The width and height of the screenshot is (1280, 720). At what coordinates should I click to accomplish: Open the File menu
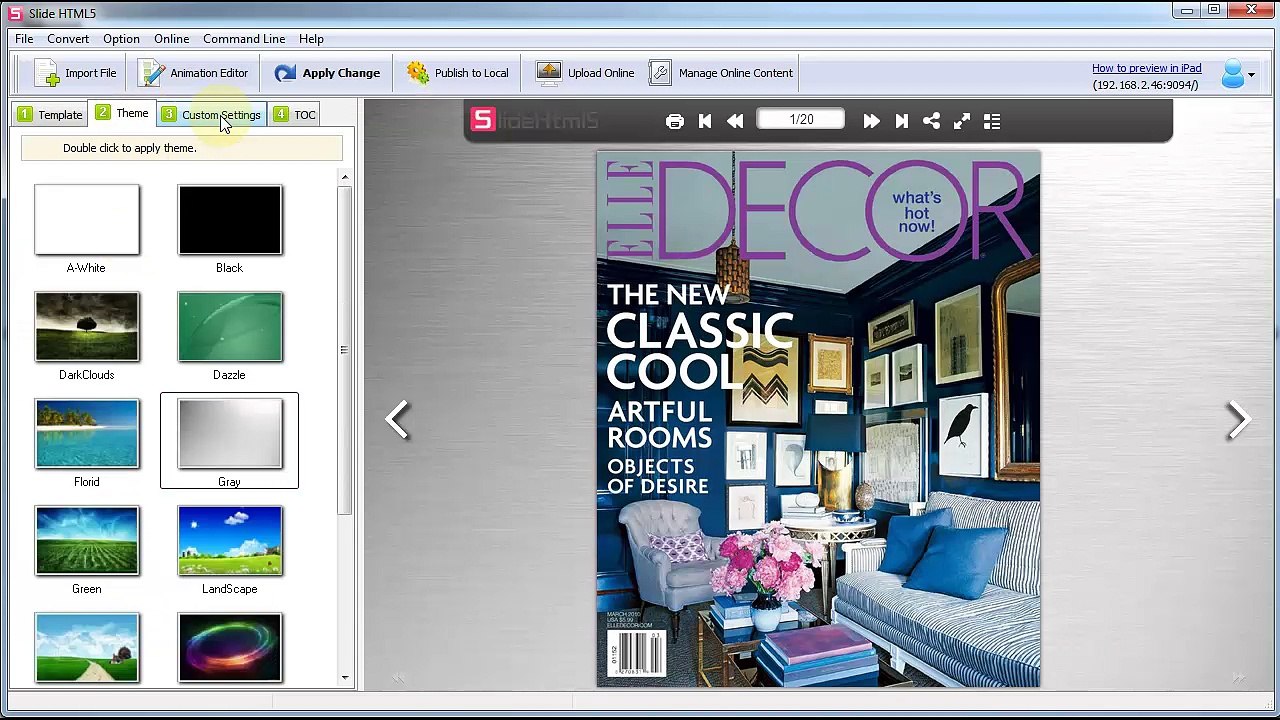pyautogui.click(x=24, y=39)
